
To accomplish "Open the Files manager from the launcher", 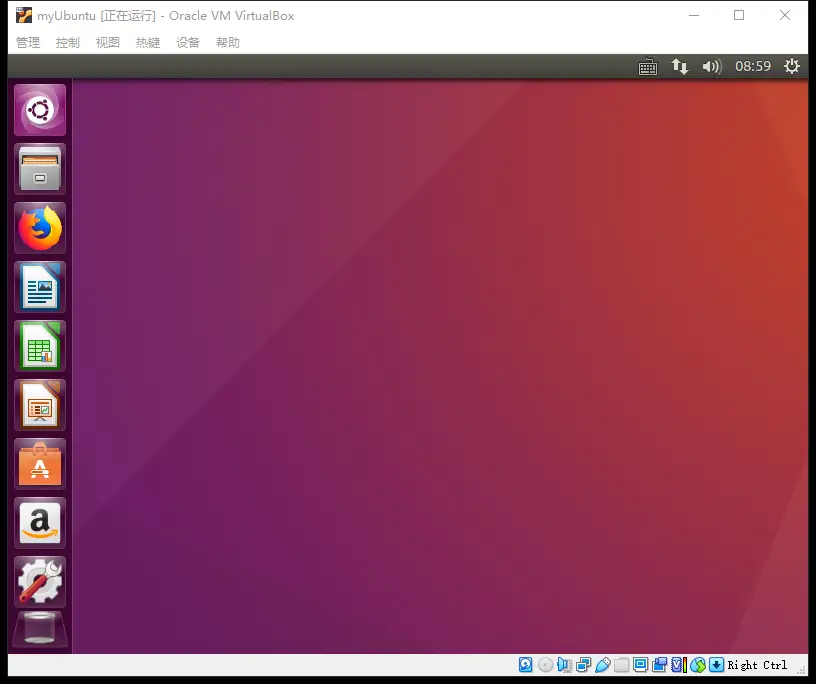I will click(40, 169).
